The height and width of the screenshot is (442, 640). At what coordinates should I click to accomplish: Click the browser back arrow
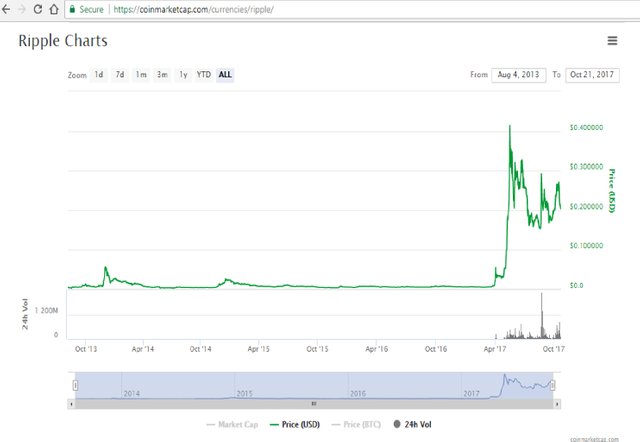6,9
